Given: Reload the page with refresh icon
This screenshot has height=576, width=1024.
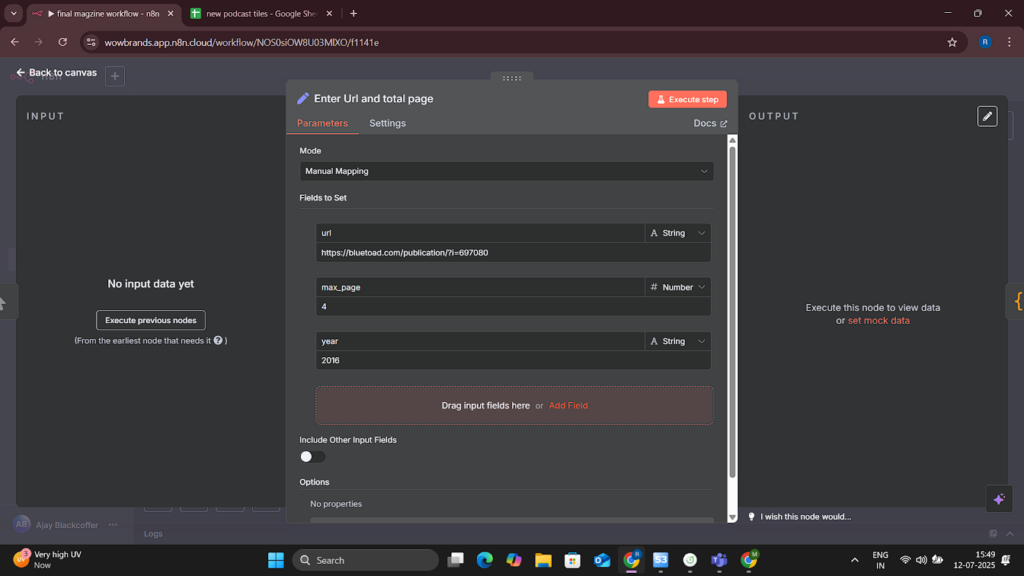Looking at the screenshot, I should pos(63,42).
